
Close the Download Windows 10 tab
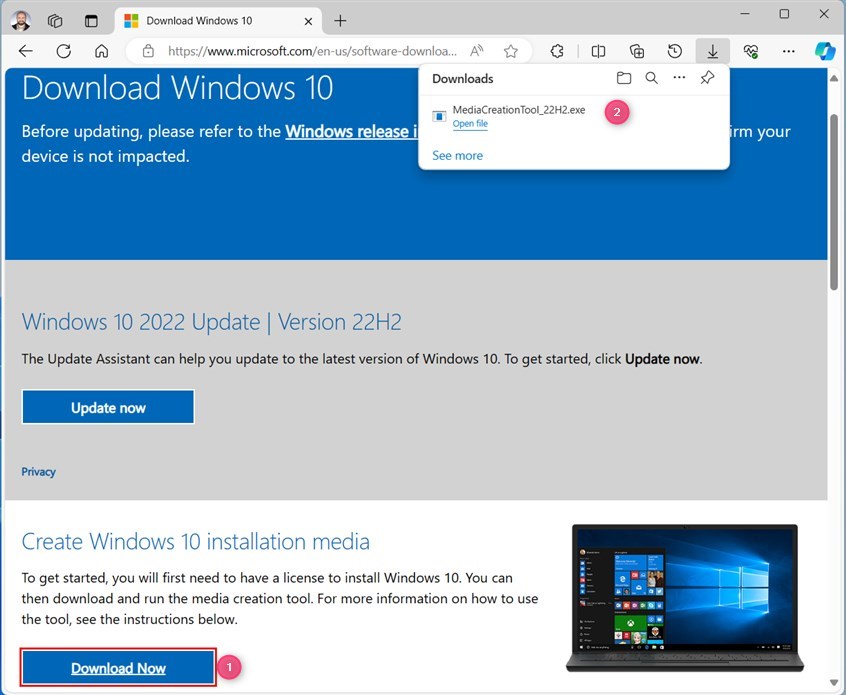click(x=308, y=21)
